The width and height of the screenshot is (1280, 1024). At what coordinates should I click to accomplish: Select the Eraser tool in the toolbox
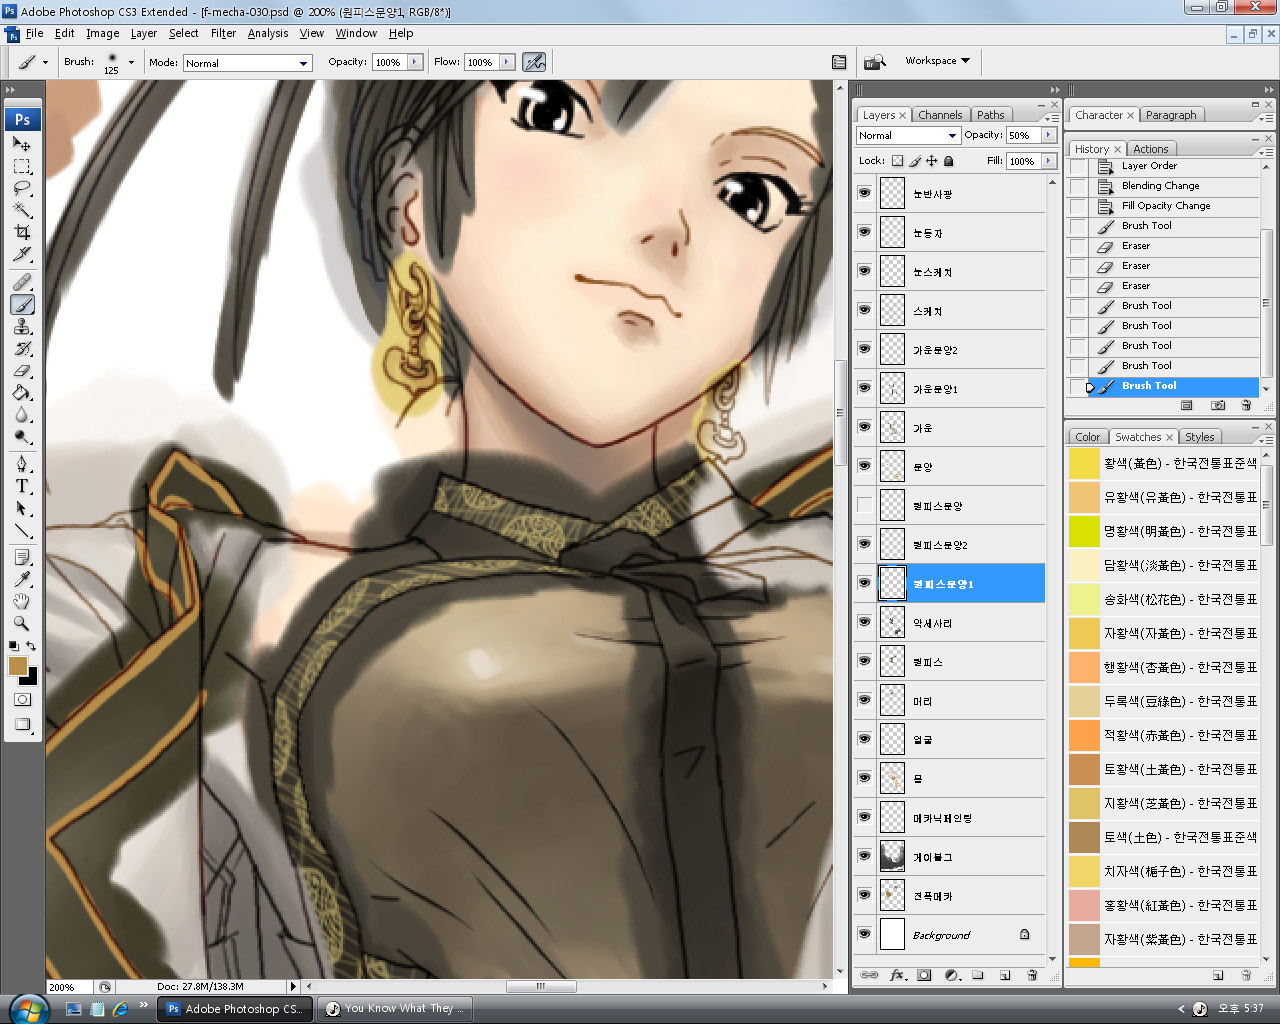(22, 371)
